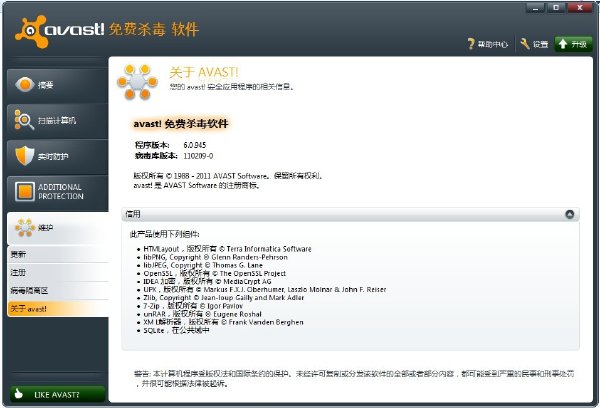600x408 pixels.
Task: Click the 警告 warning notice text
Action: (354, 379)
